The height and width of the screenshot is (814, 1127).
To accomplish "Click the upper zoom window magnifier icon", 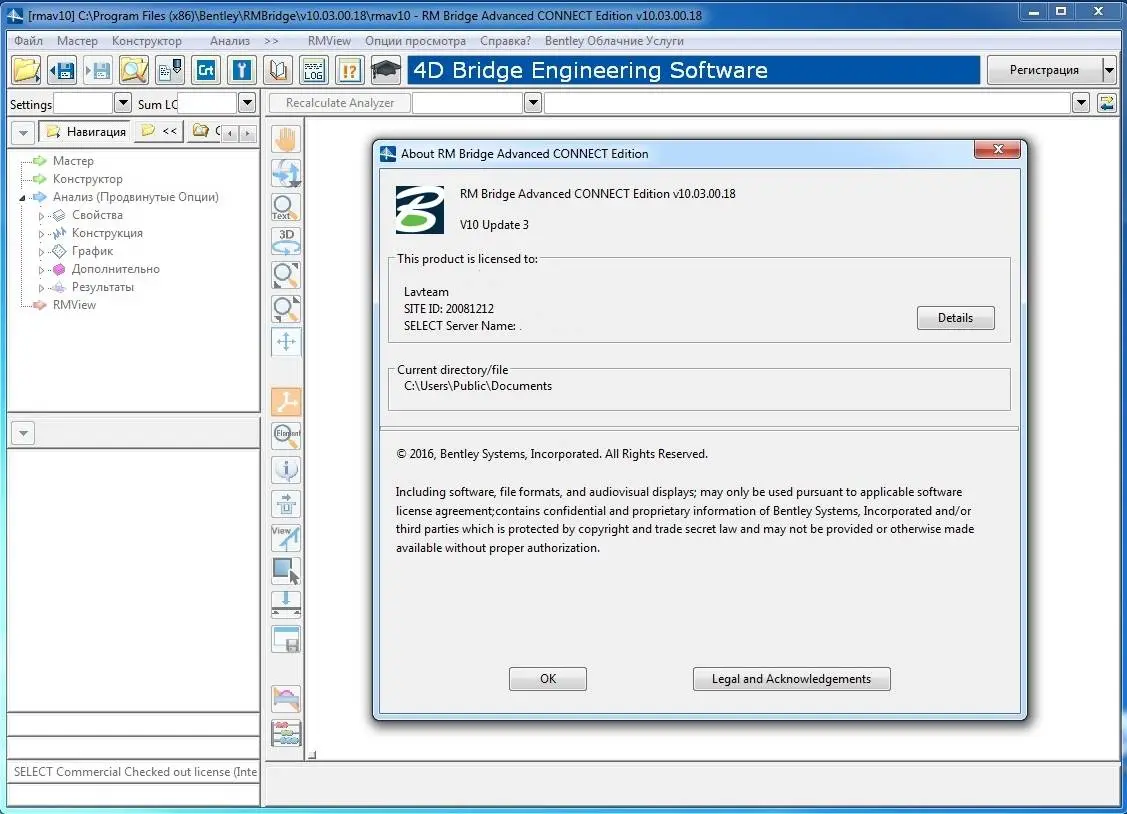I will 286,275.
